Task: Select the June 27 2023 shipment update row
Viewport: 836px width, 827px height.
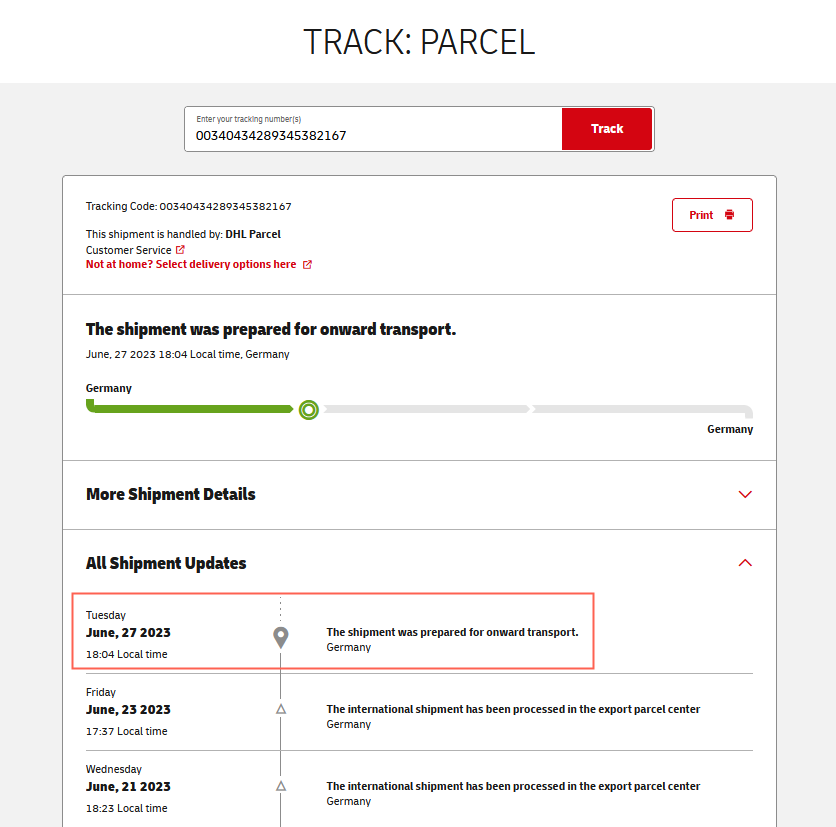Action: click(334, 632)
